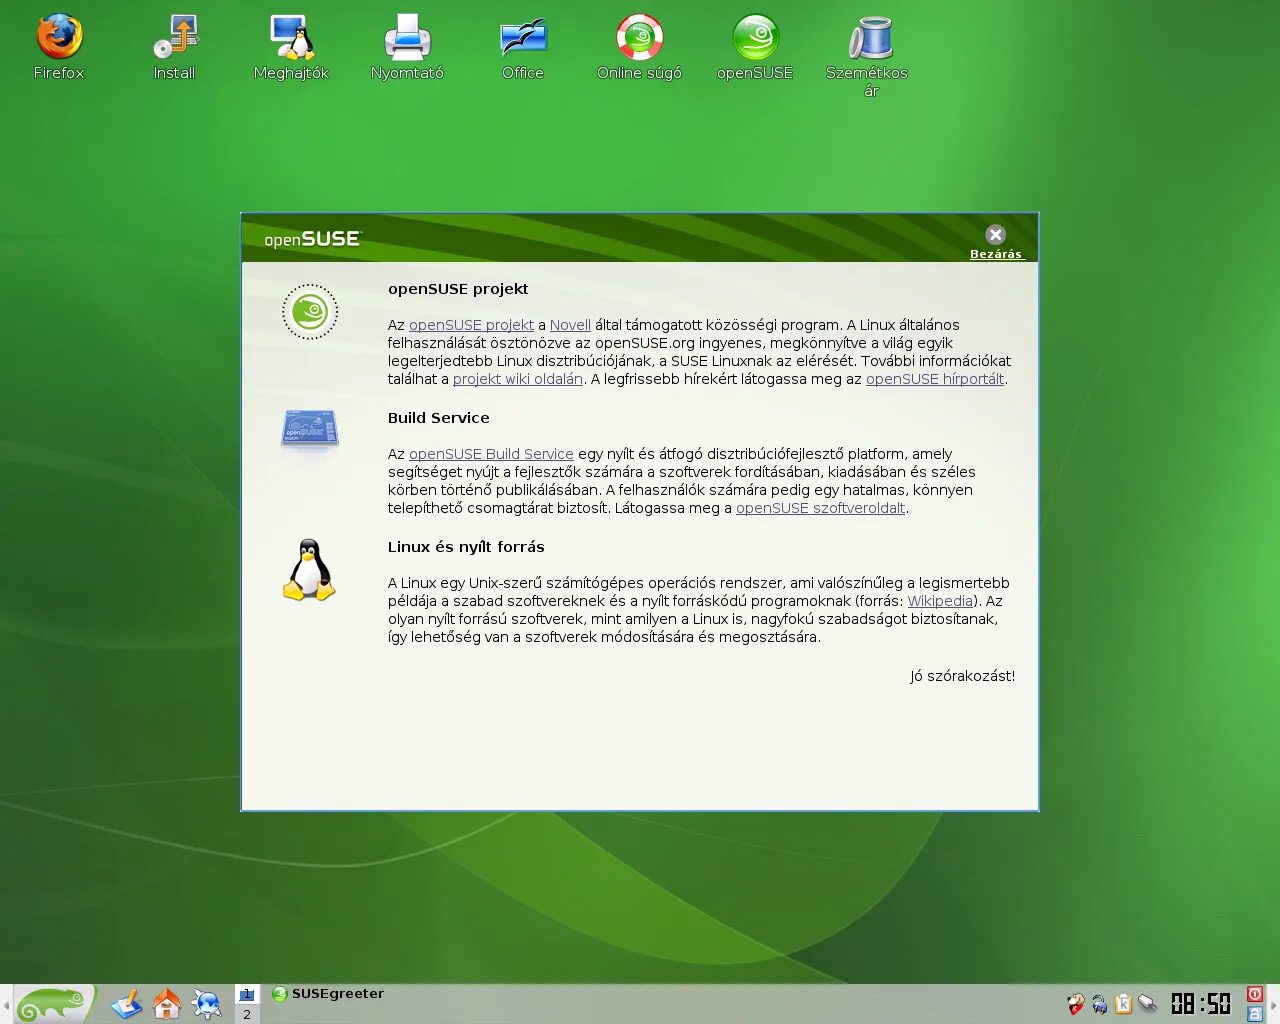
Task: Click the Tux penguin icon
Action: click(x=309, y=570)
